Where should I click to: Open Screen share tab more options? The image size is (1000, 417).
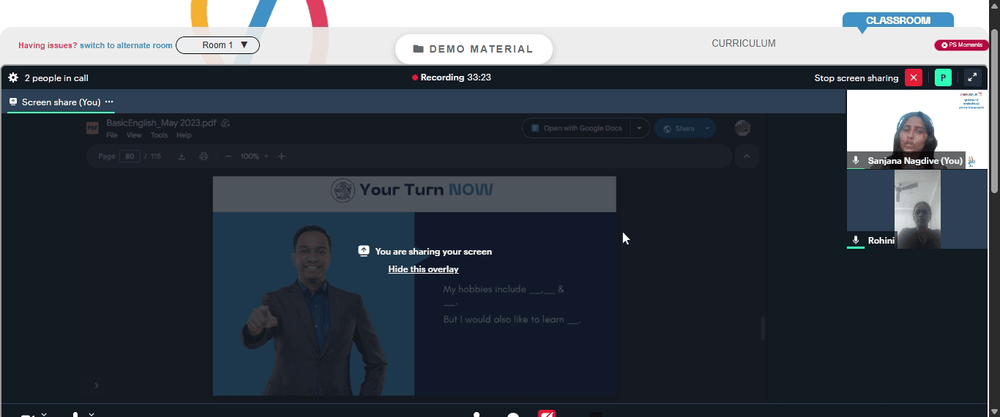pyautogui.click(x=109, y=102)
